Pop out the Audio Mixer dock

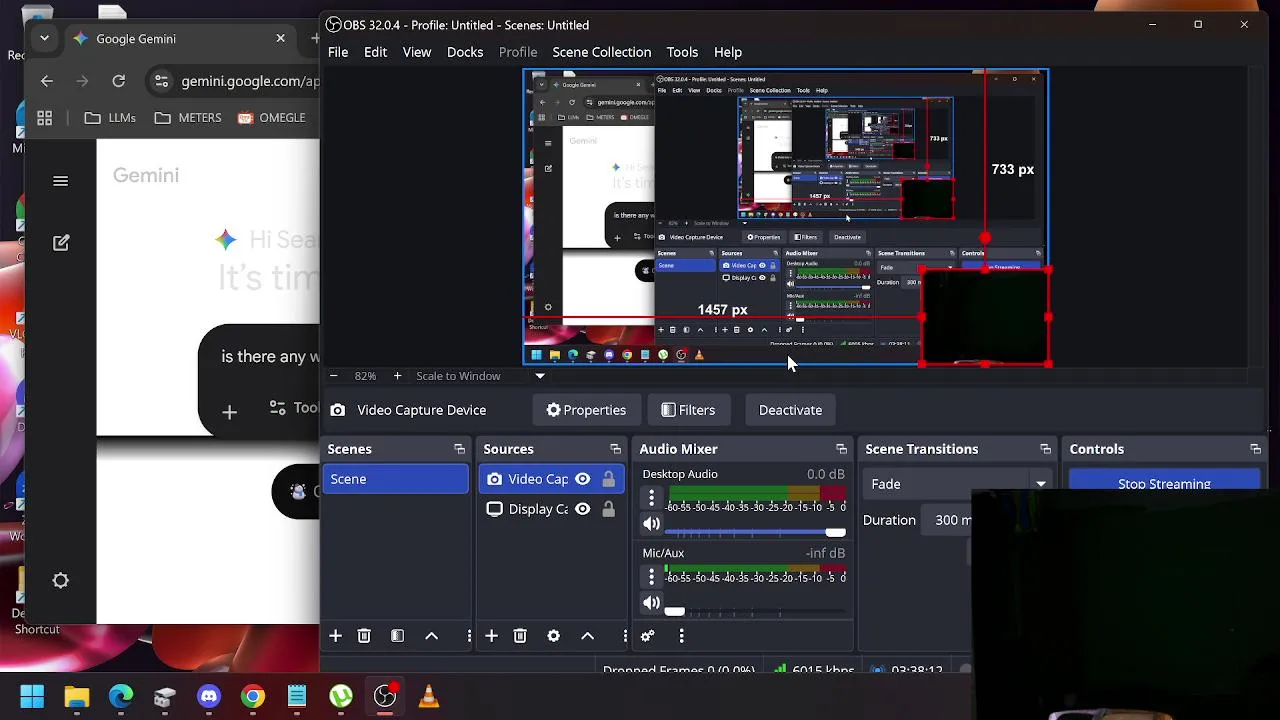pyautogui.click(x=841, y=449)
